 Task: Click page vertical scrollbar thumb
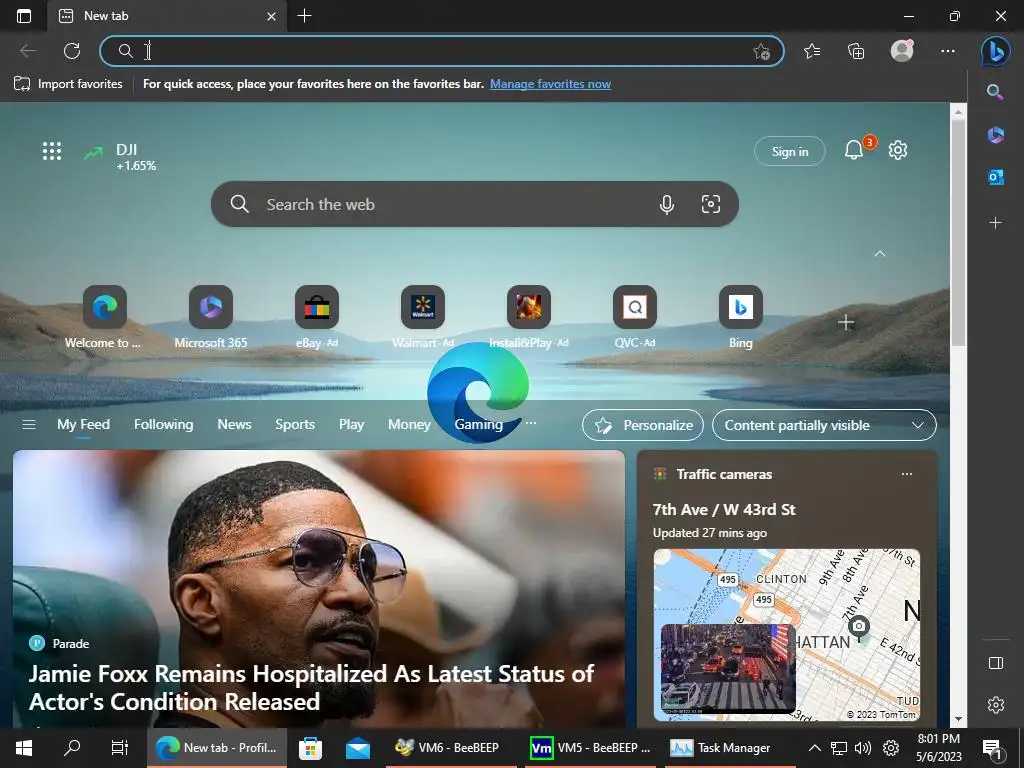point(958,232)
